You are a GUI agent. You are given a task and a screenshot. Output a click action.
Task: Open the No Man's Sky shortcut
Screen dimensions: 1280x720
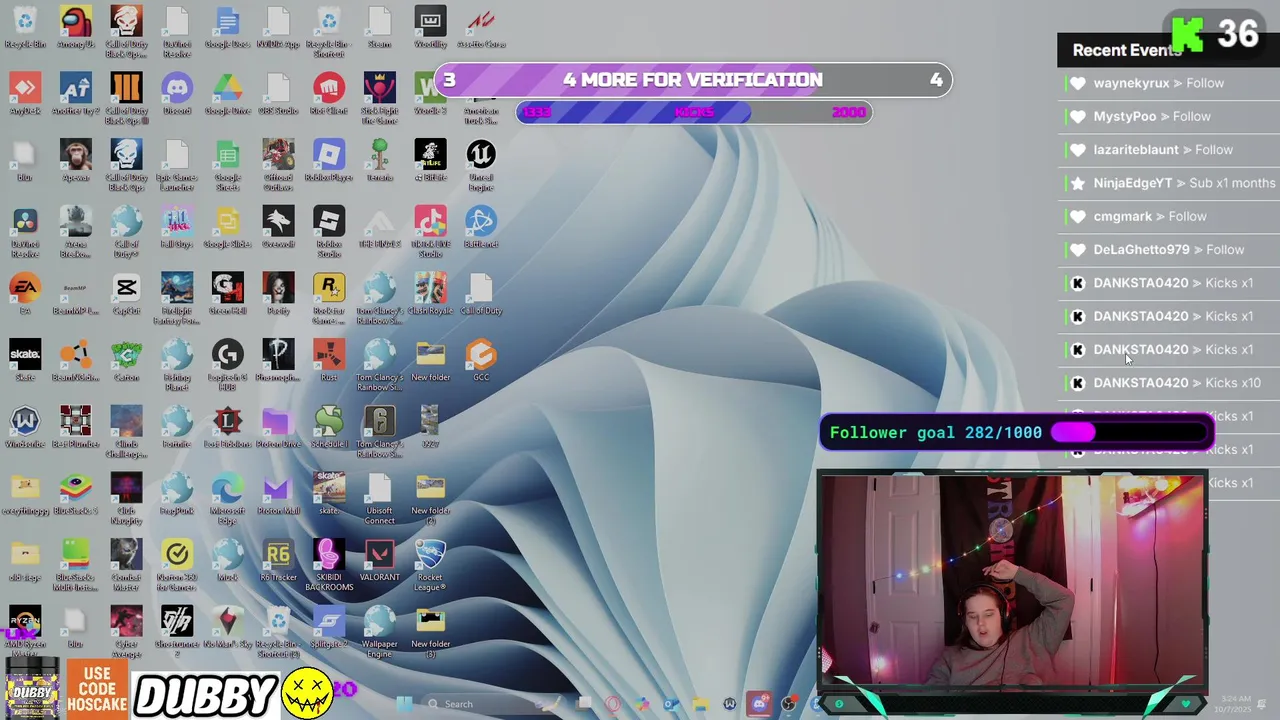pos(227,627)
